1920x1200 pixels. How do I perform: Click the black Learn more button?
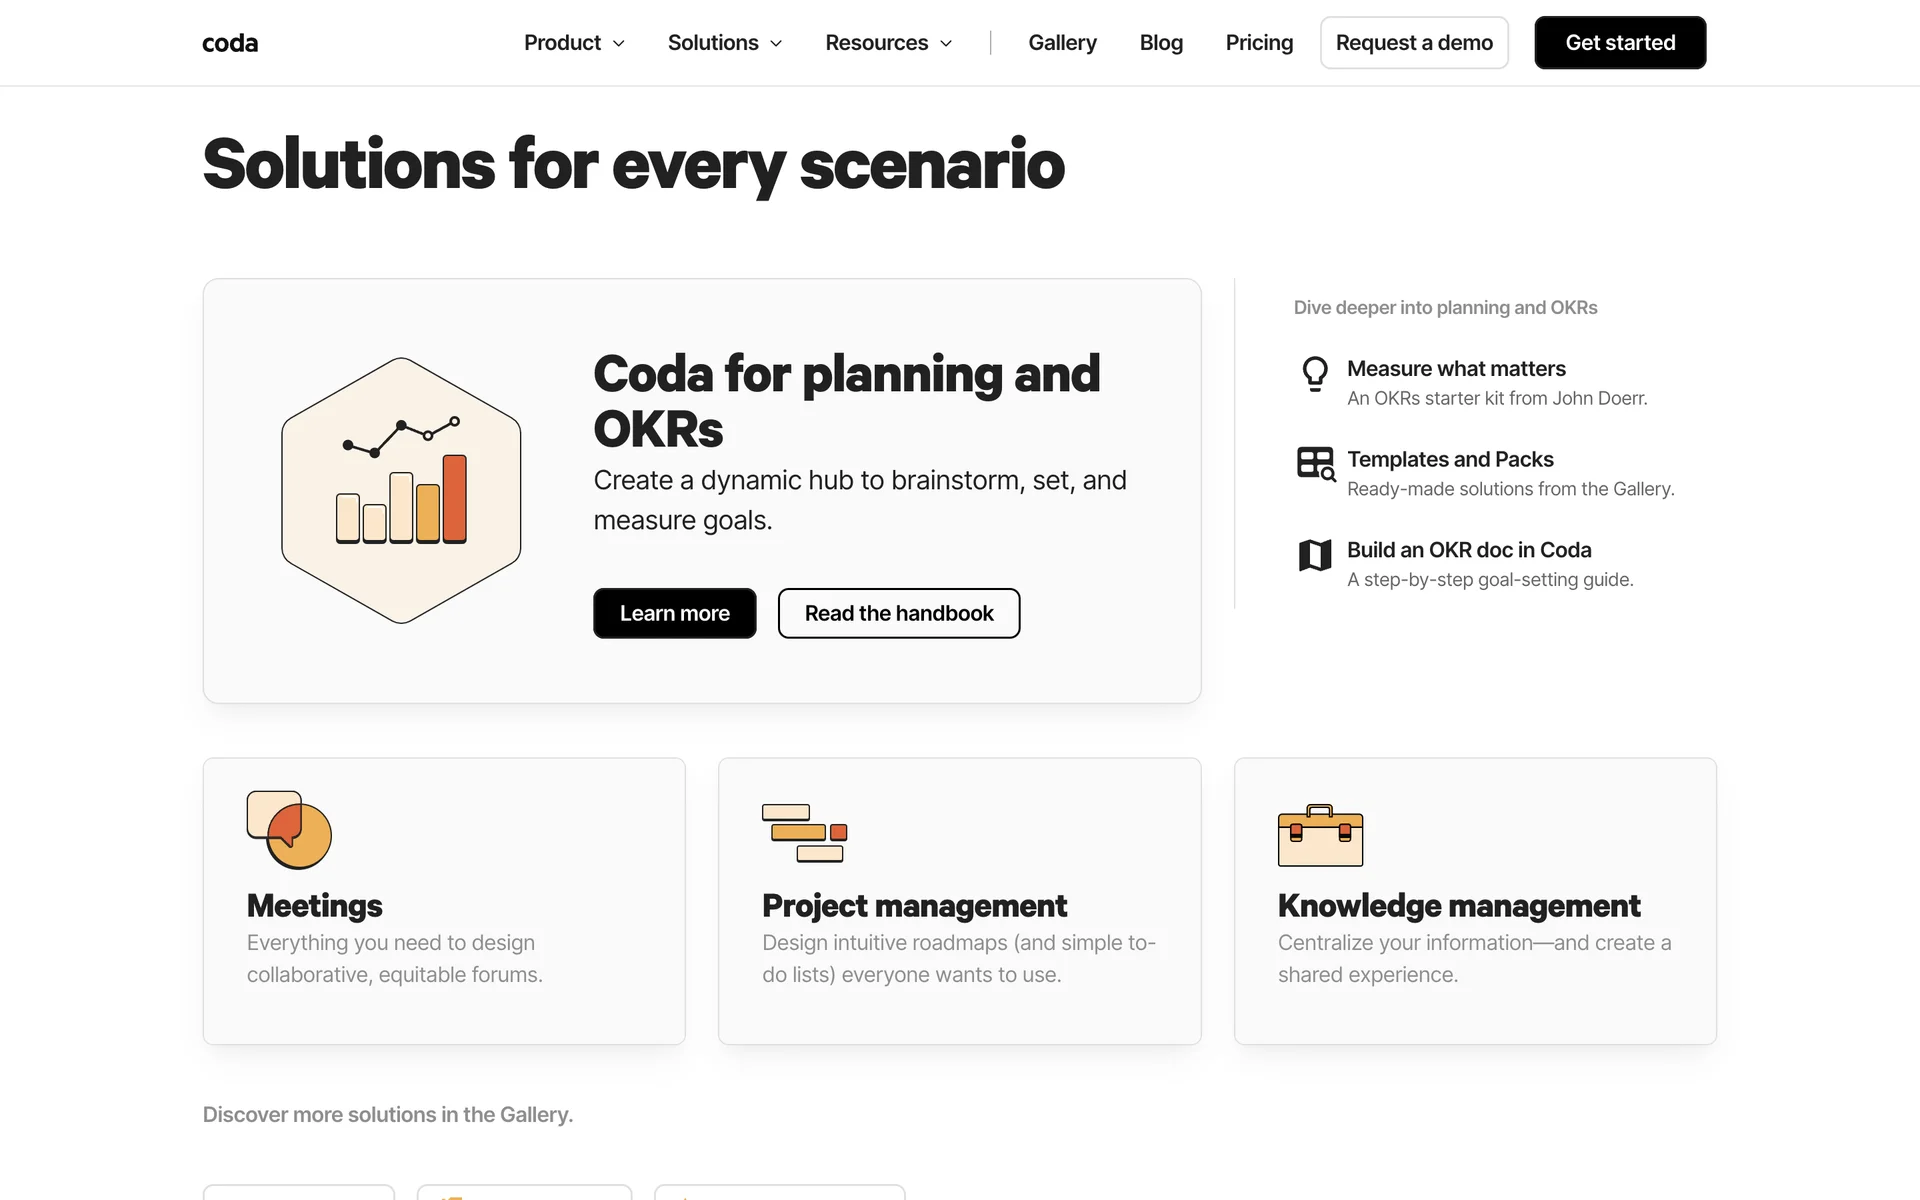pos(675,613)
